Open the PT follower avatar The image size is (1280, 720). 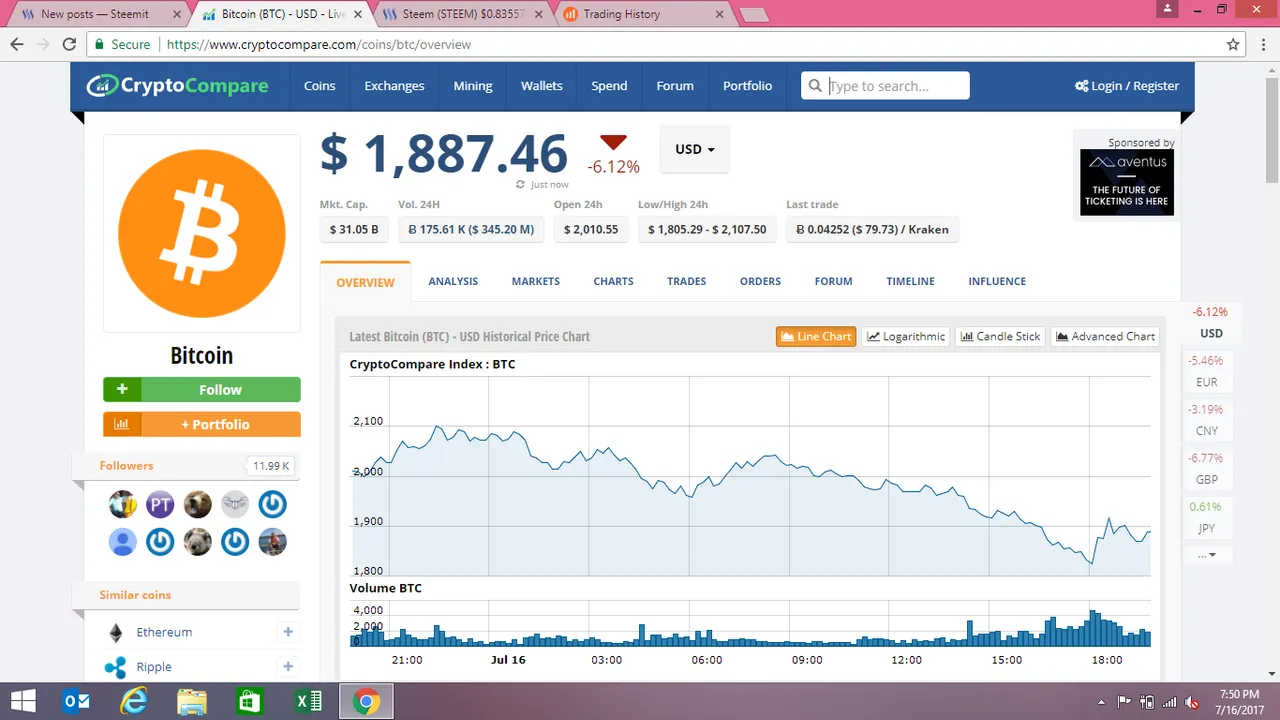click(x=160, y=505)
